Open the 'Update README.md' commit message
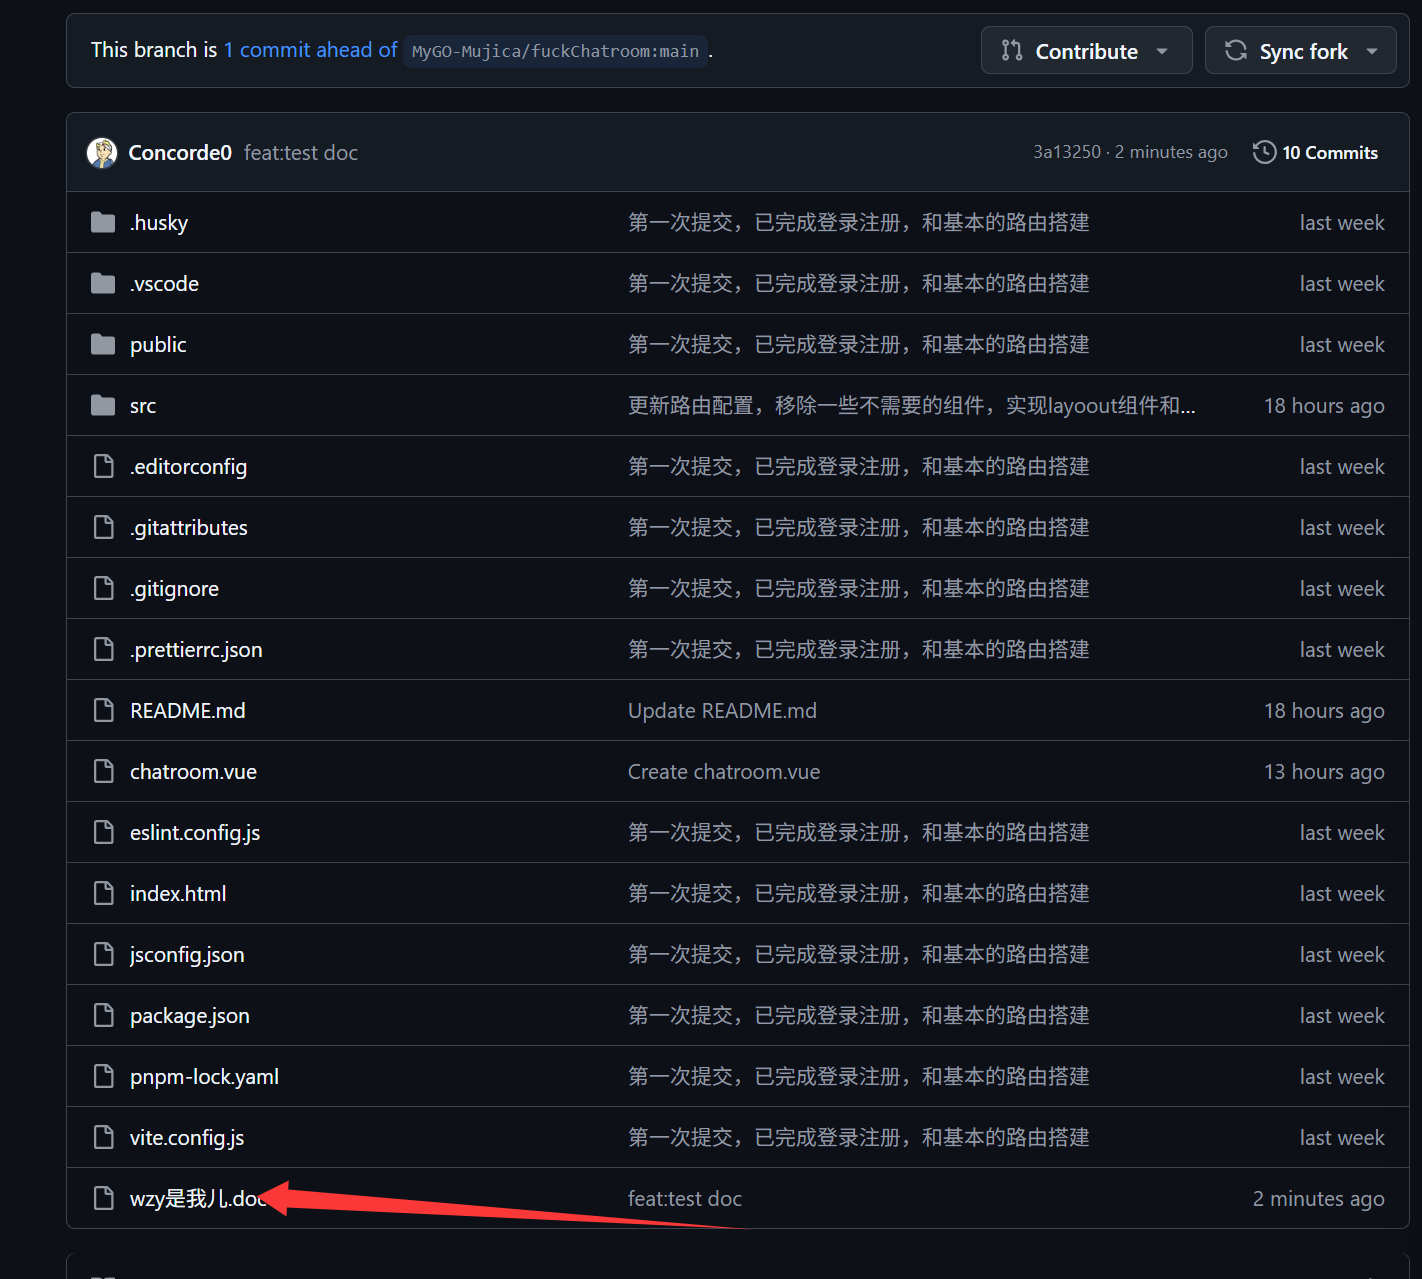Screen dimensions: 1422x1279 pos(722,711)
